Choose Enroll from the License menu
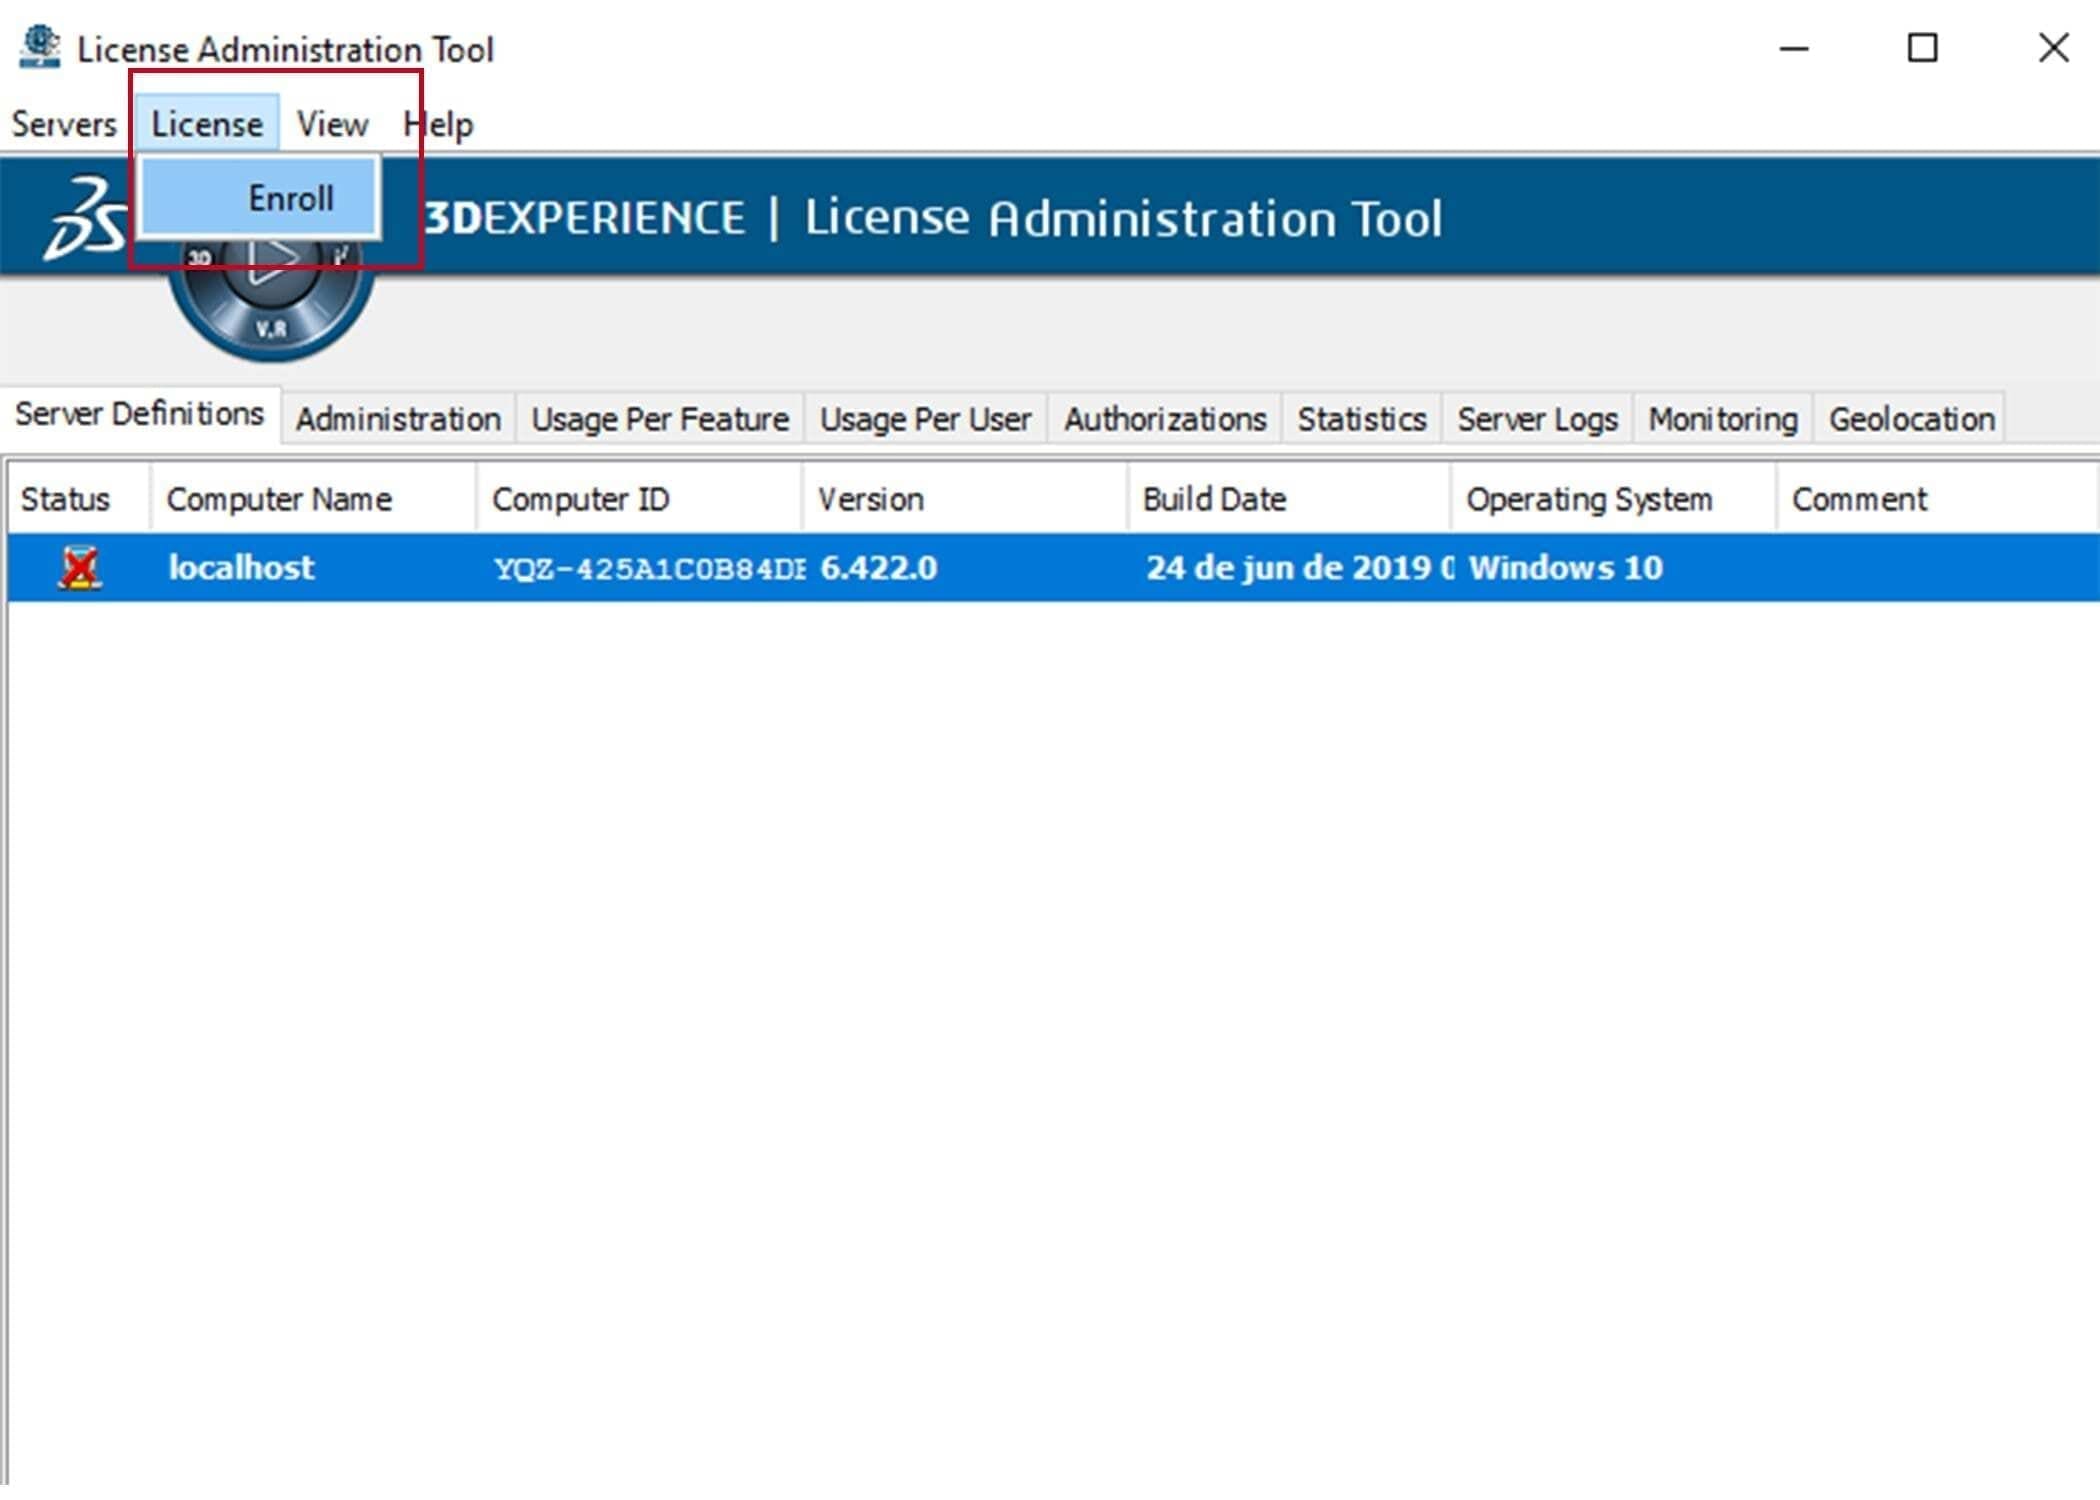 point(259,198)
